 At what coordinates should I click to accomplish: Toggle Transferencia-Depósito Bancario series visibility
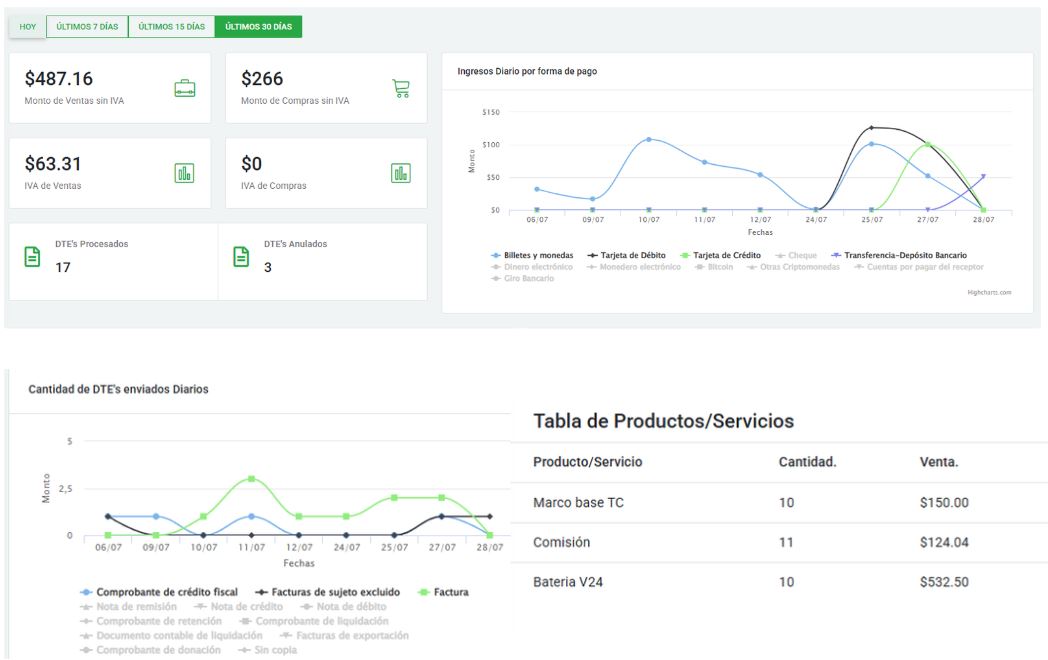pyautogui.click(x=898, y=255)
